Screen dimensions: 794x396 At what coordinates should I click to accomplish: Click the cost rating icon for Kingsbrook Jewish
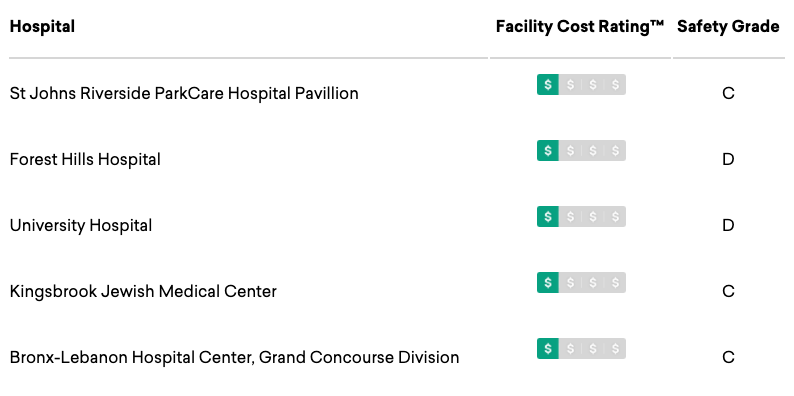coord(581,283)
